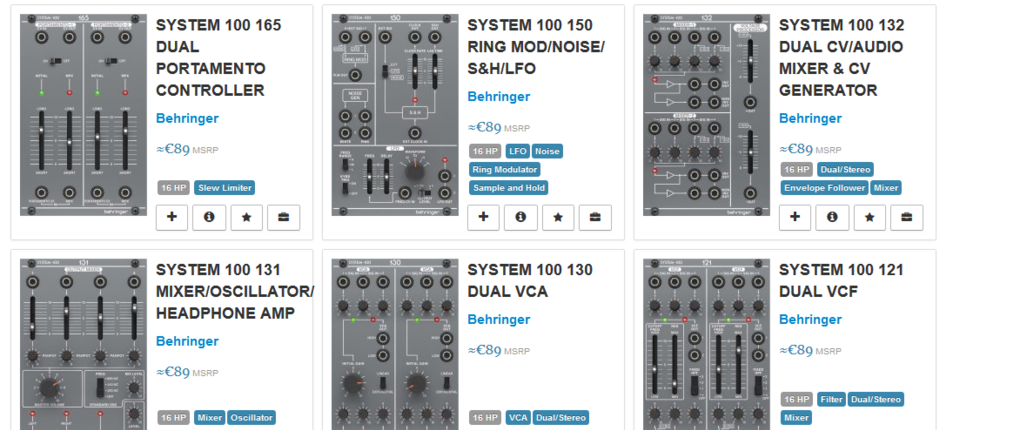Open System 100 131 module panel image

(x=83, y=344)
